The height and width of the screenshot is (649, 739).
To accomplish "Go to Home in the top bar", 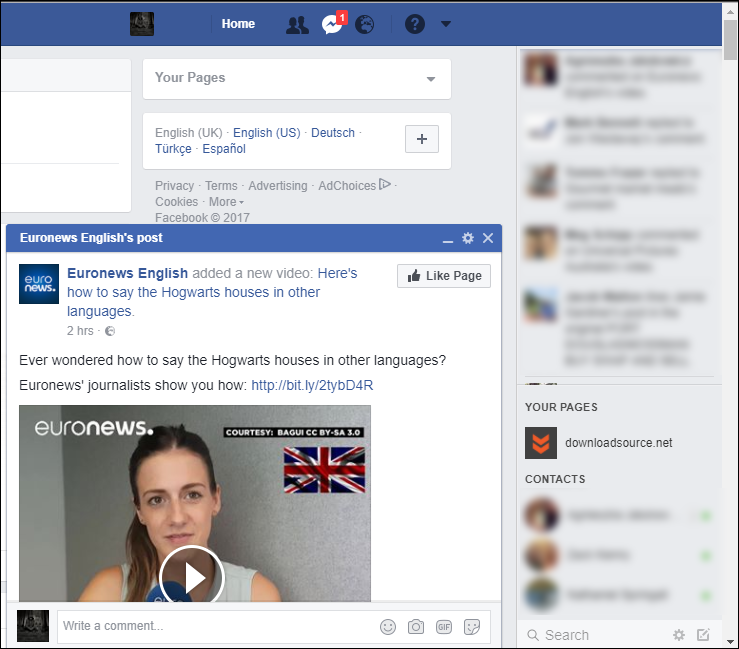I will tap(238, 24).
